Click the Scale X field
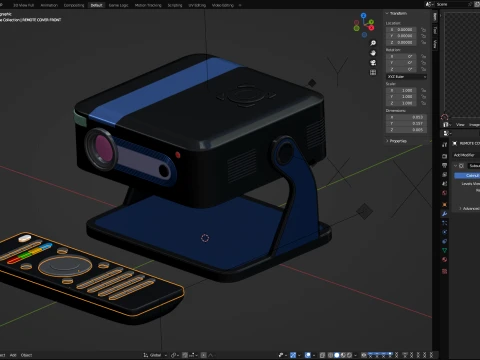The image size is (480, 360). click(401, 90)
